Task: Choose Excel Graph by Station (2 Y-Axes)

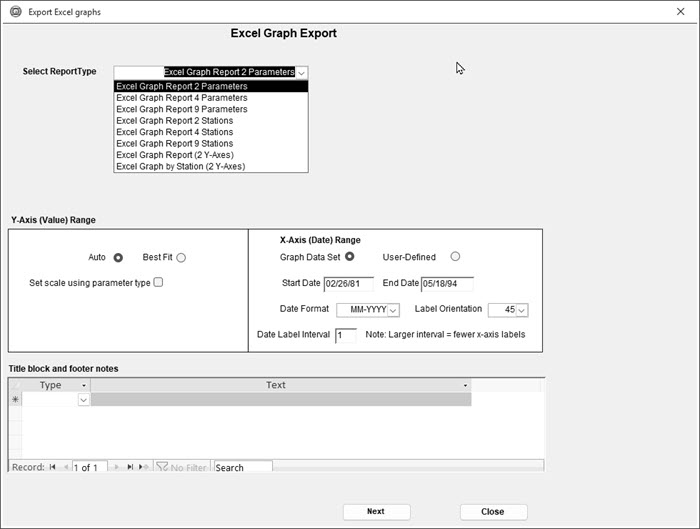Action: click(x=211, y=167)
